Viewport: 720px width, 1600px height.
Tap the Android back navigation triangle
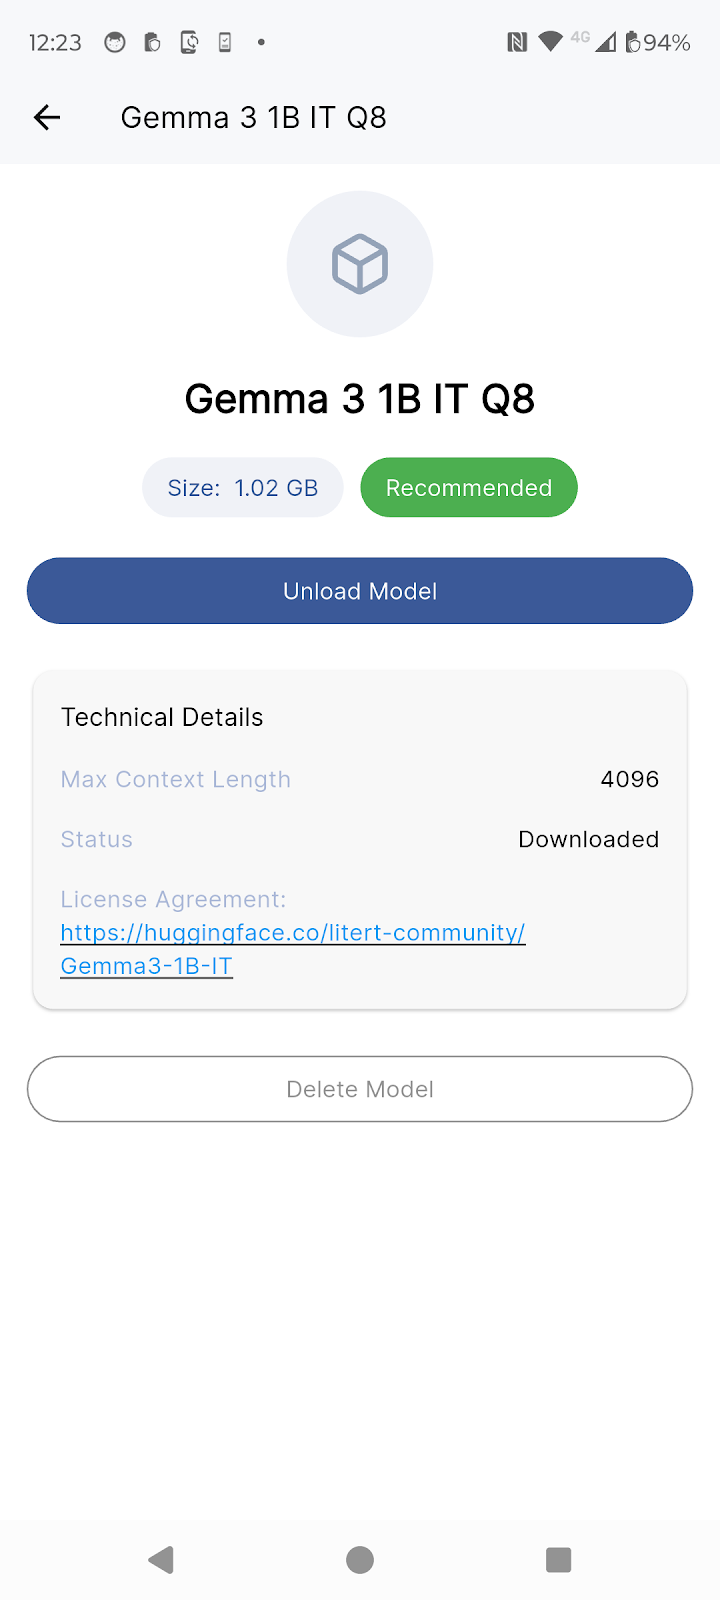161,1560
